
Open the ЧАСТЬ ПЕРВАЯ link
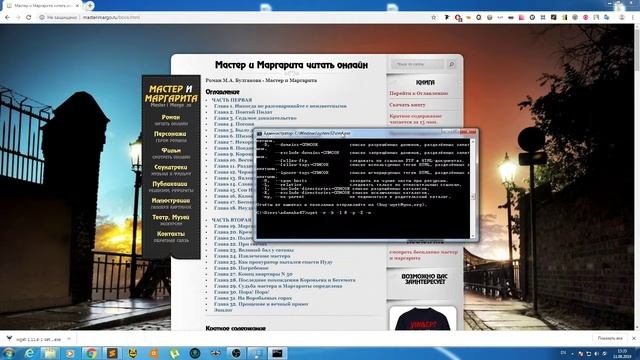[231, 100]
